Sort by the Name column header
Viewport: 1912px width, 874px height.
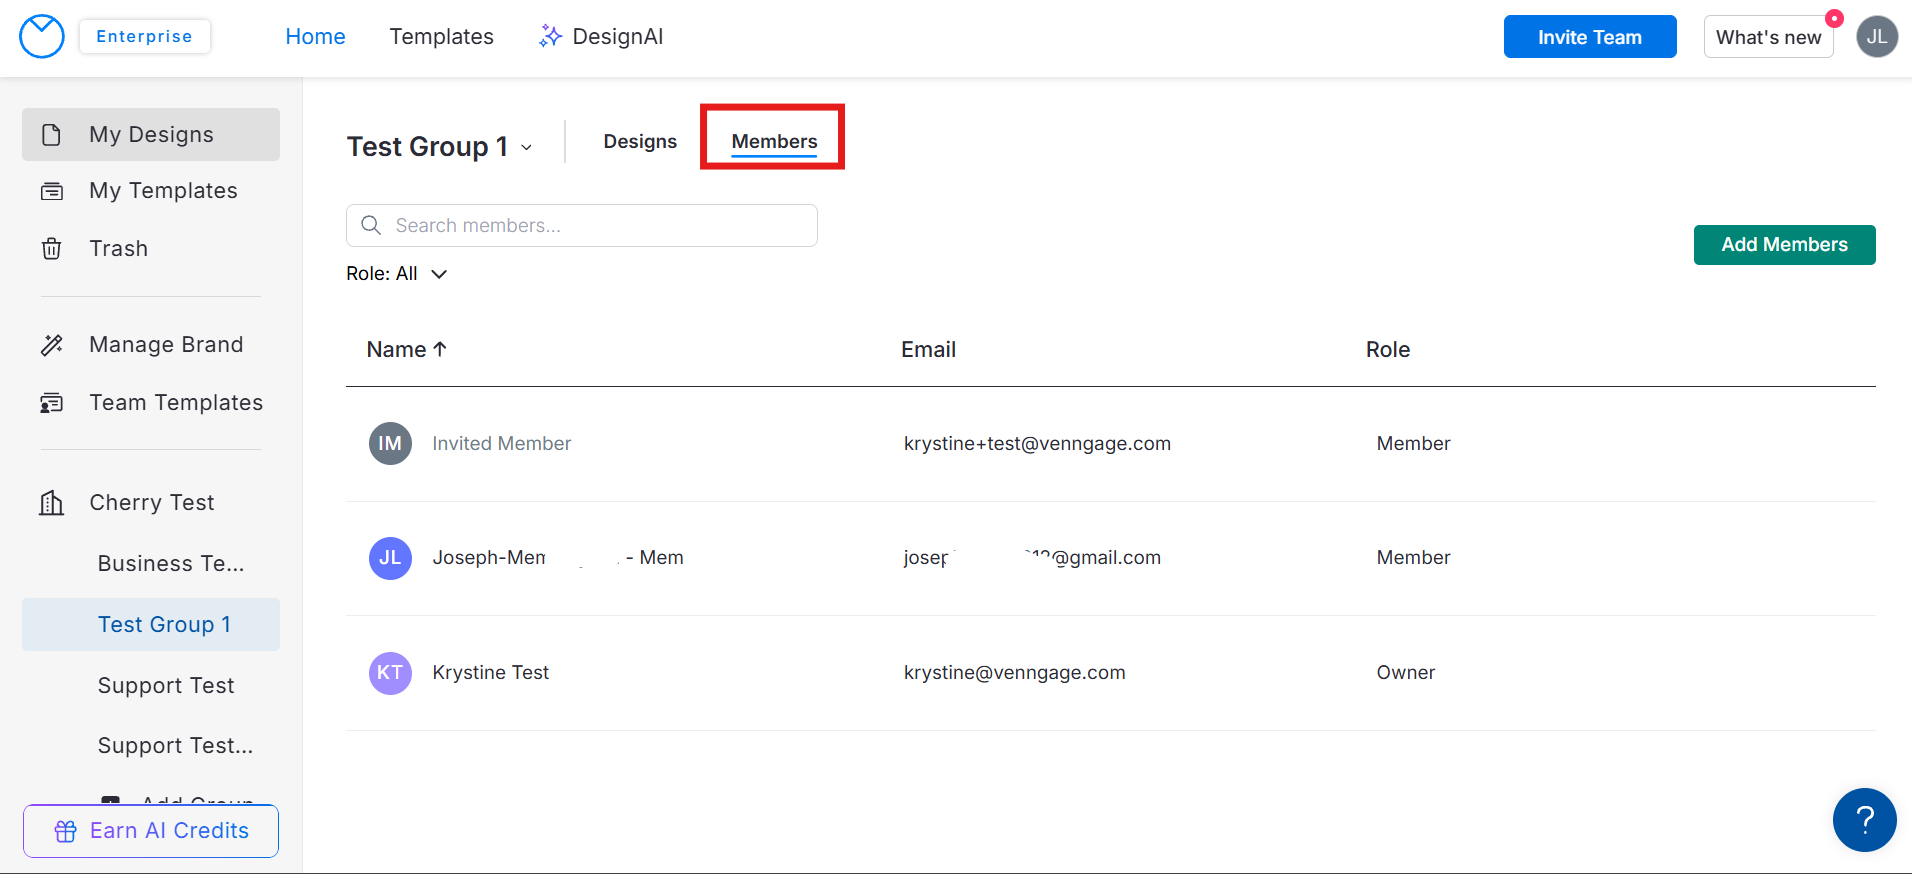pos(407,350)
